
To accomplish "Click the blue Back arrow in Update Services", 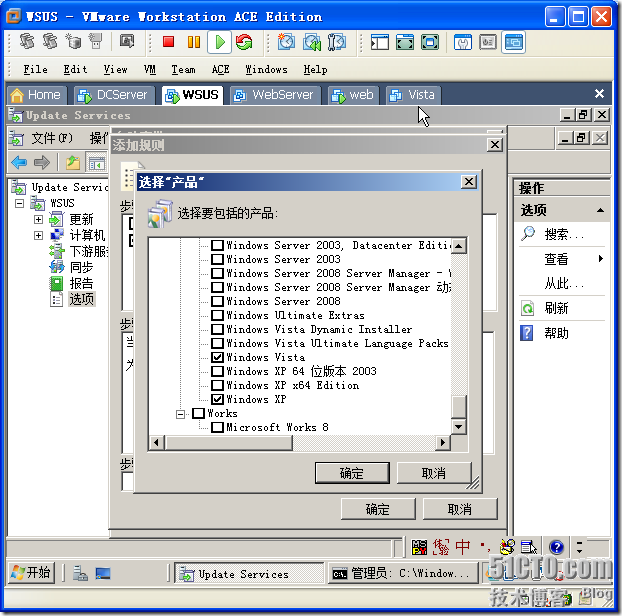I will click(19, 163).
